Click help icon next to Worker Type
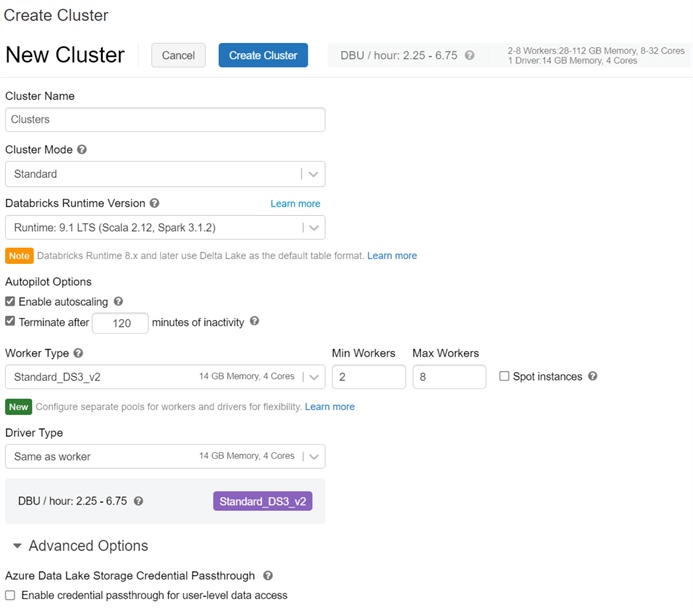This screenshot has width=693, height=608. pos(78,353)
